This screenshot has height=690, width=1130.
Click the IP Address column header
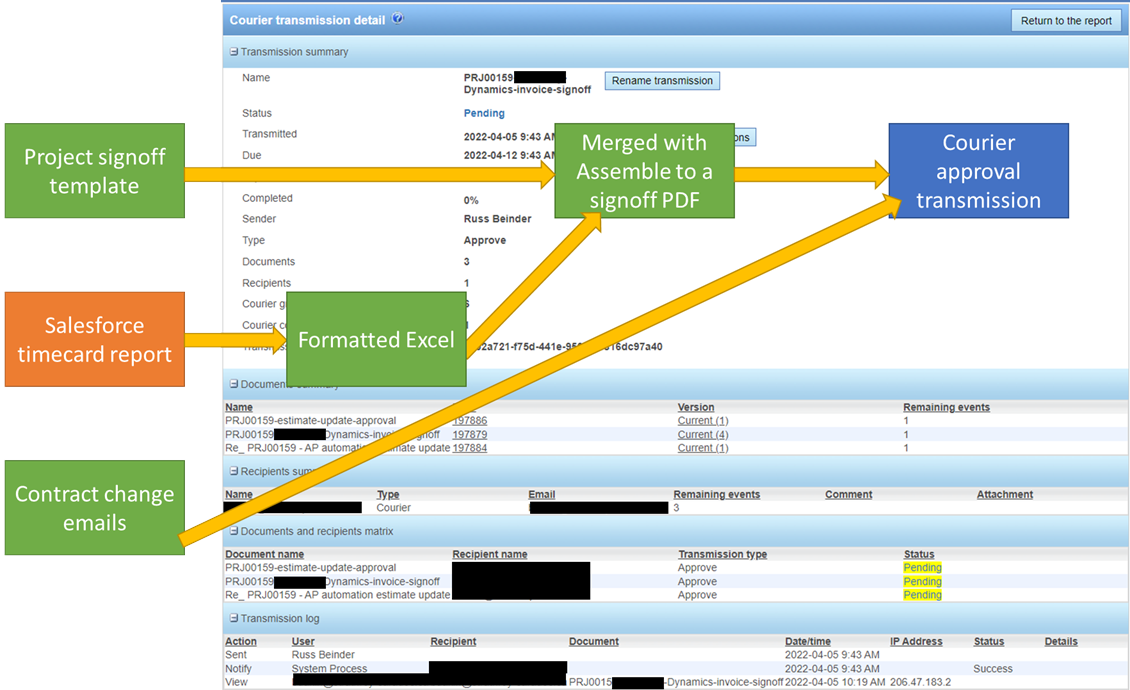click(x=916, y=641)
